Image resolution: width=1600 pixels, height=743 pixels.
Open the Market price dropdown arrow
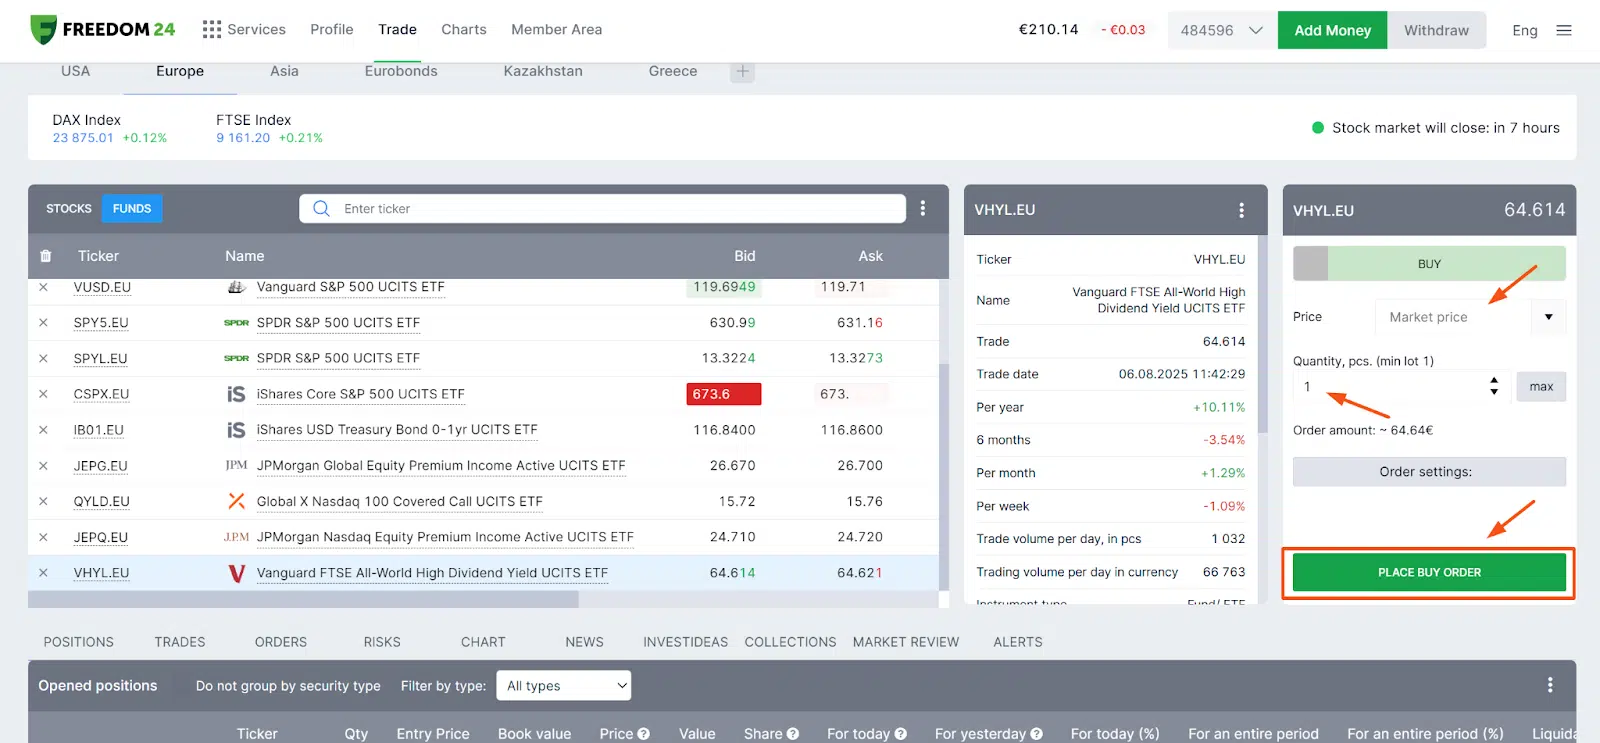[1548, 317]
